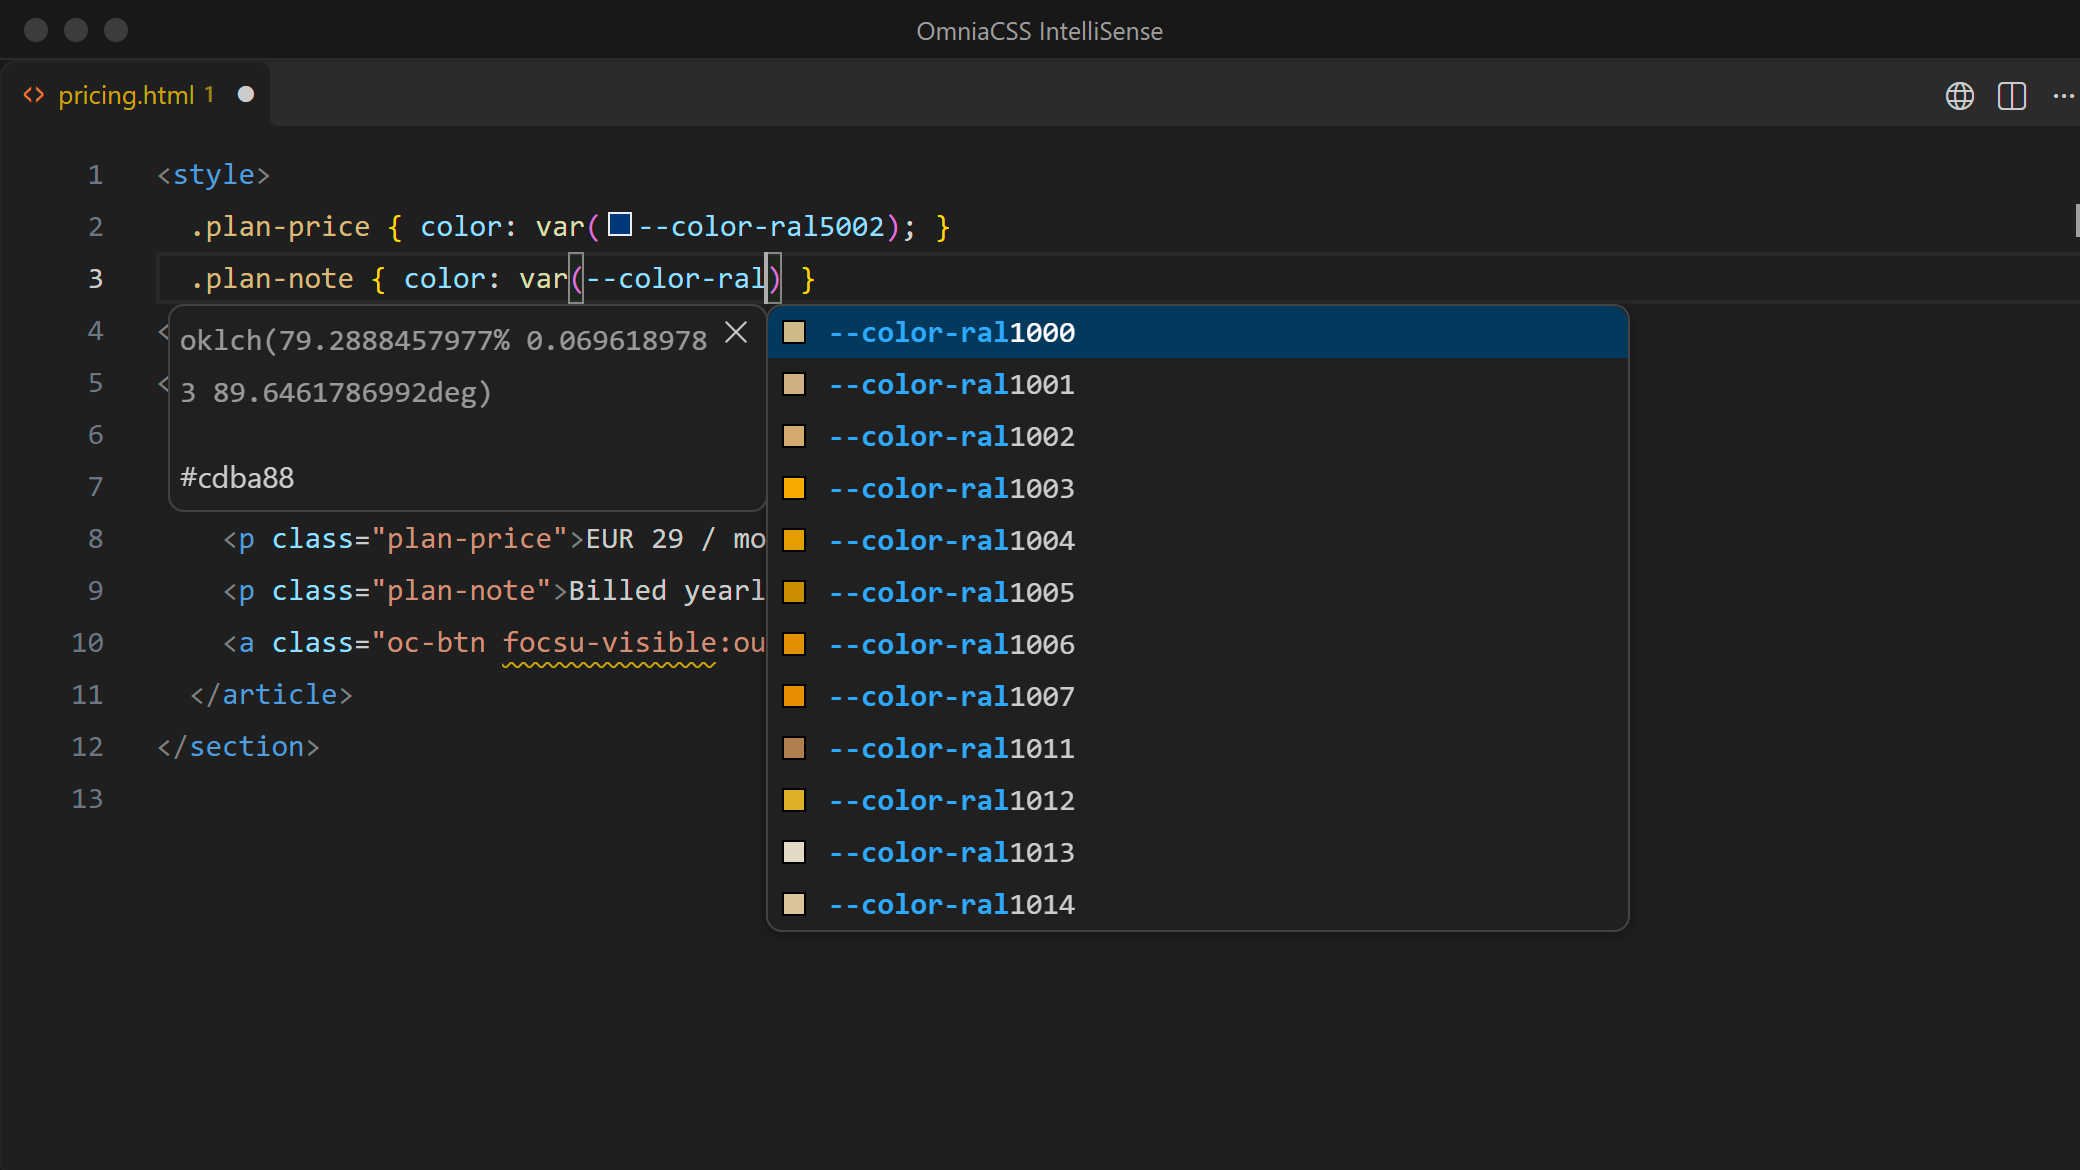Click the .plan-price selector on line 2
Screen dimensions: 2080x1170
(x=280, y=227)
